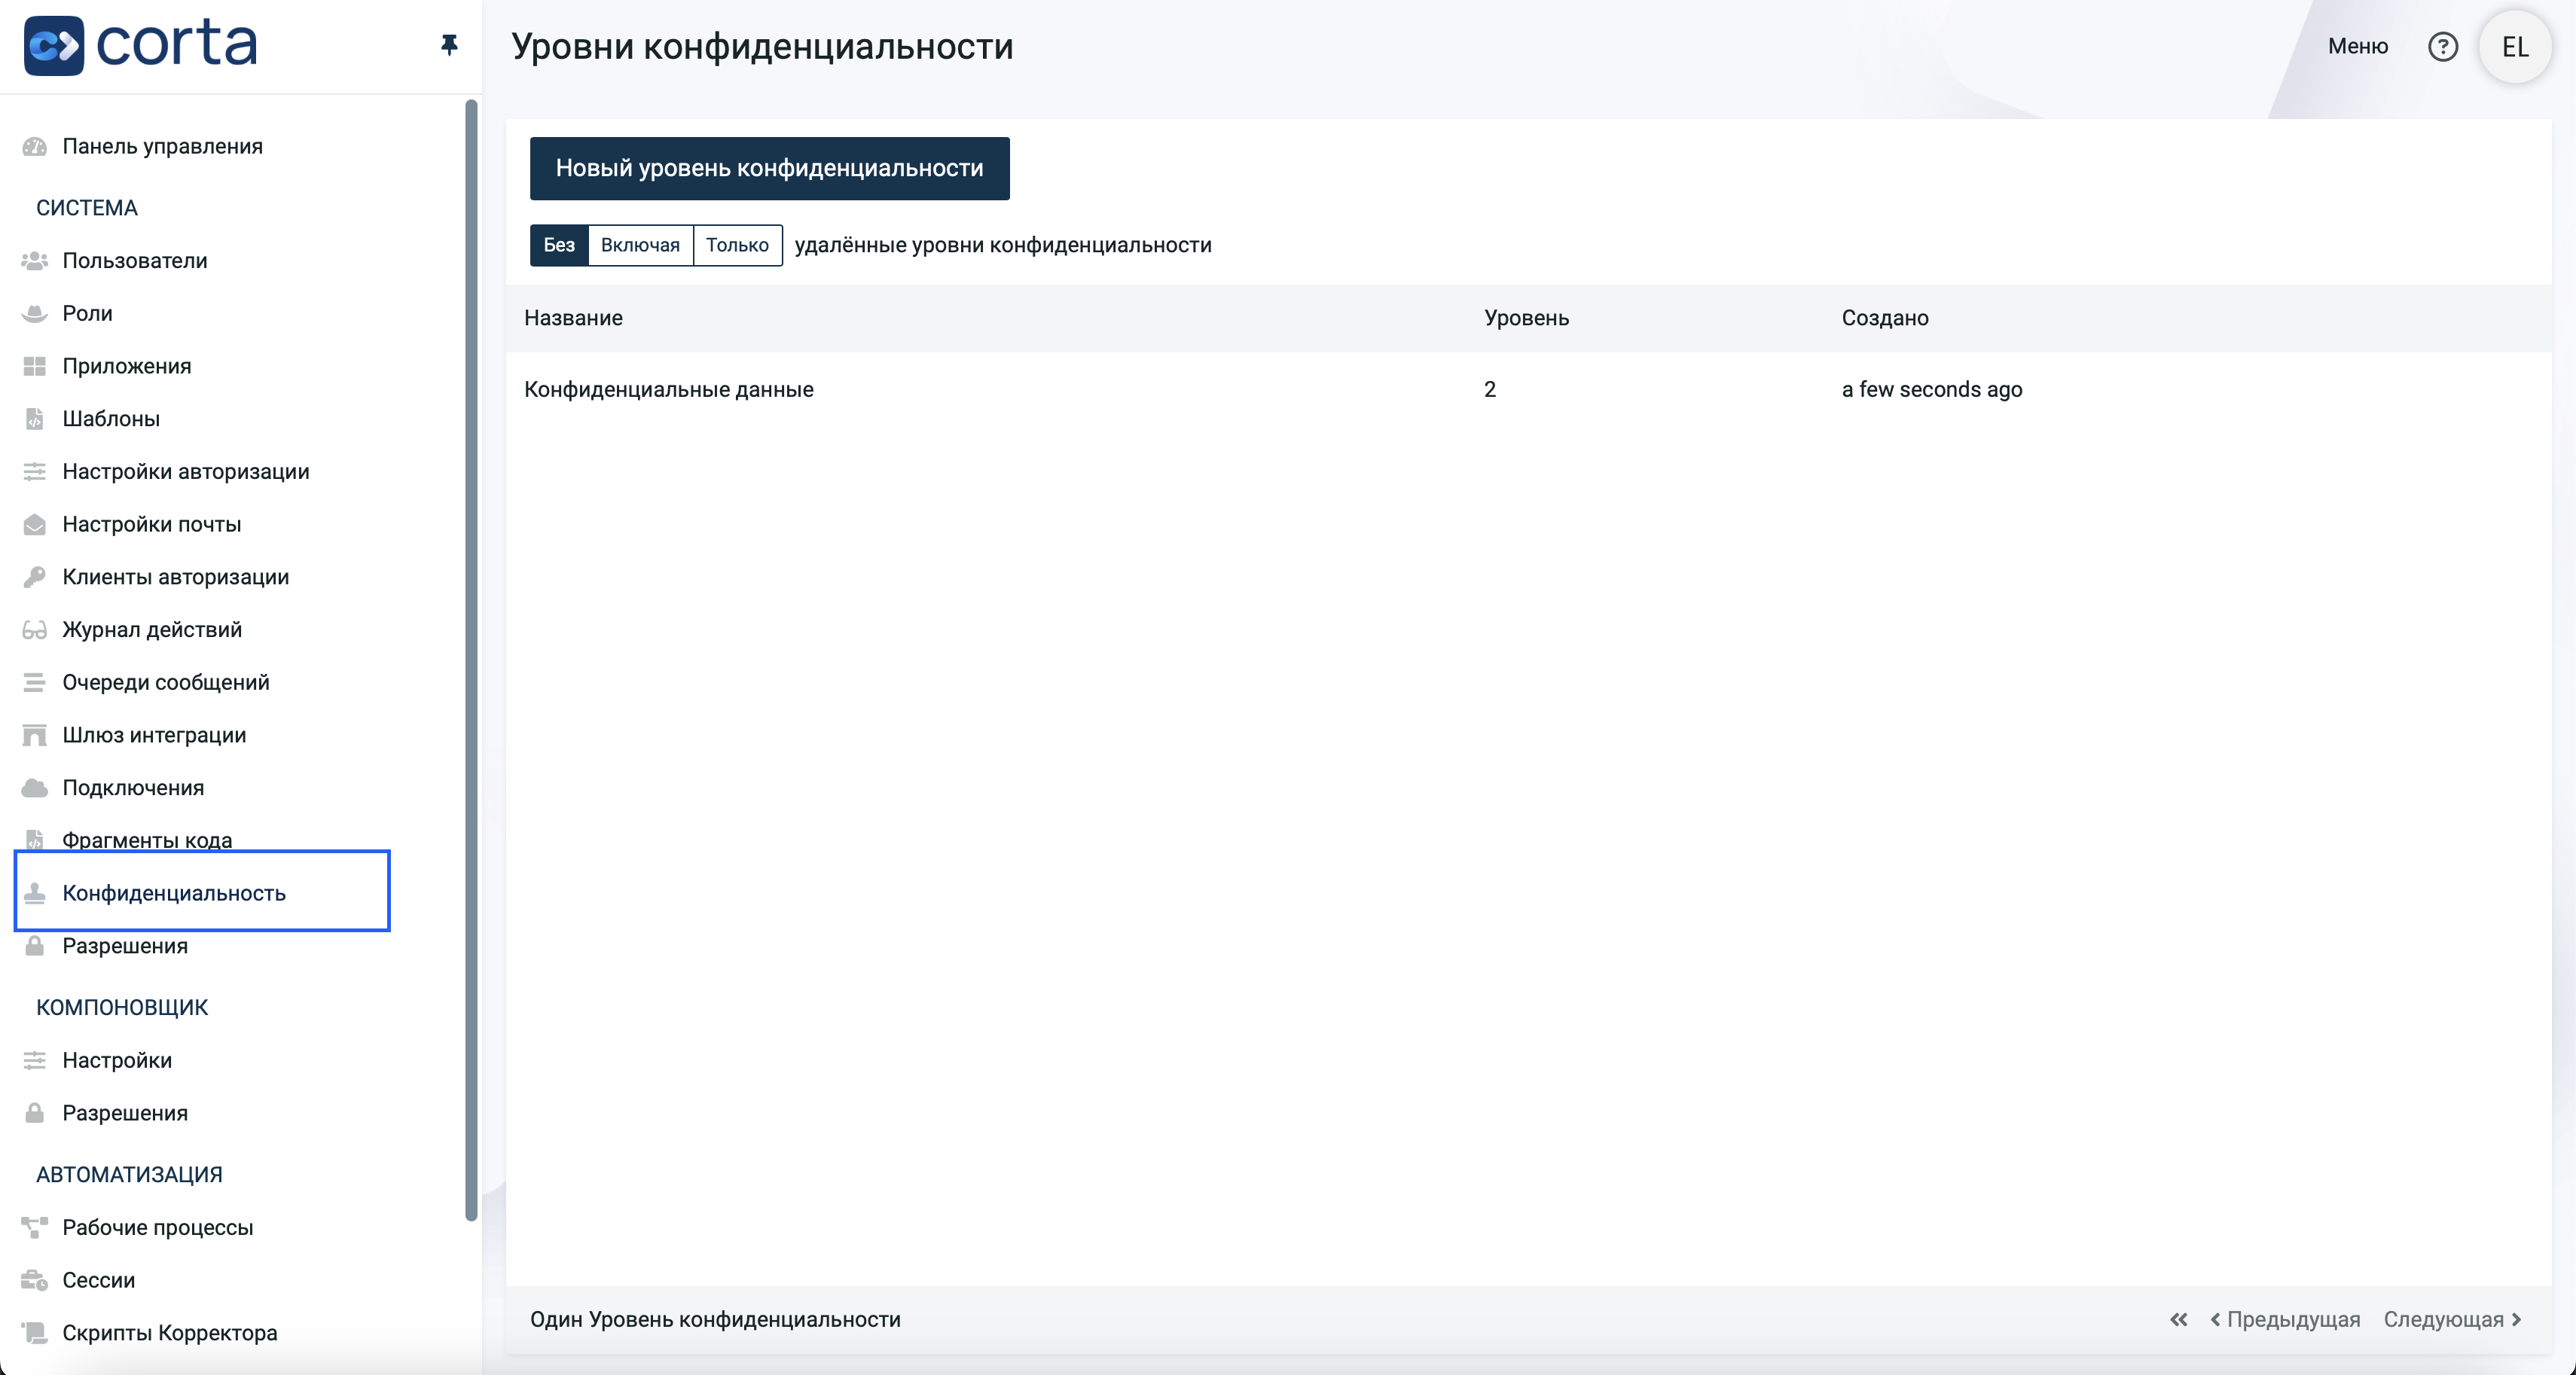The width and height of the screenshot is (2576, 1375).
Task: Open Панель управления in sidebar
Action: [x=163, y=146]
